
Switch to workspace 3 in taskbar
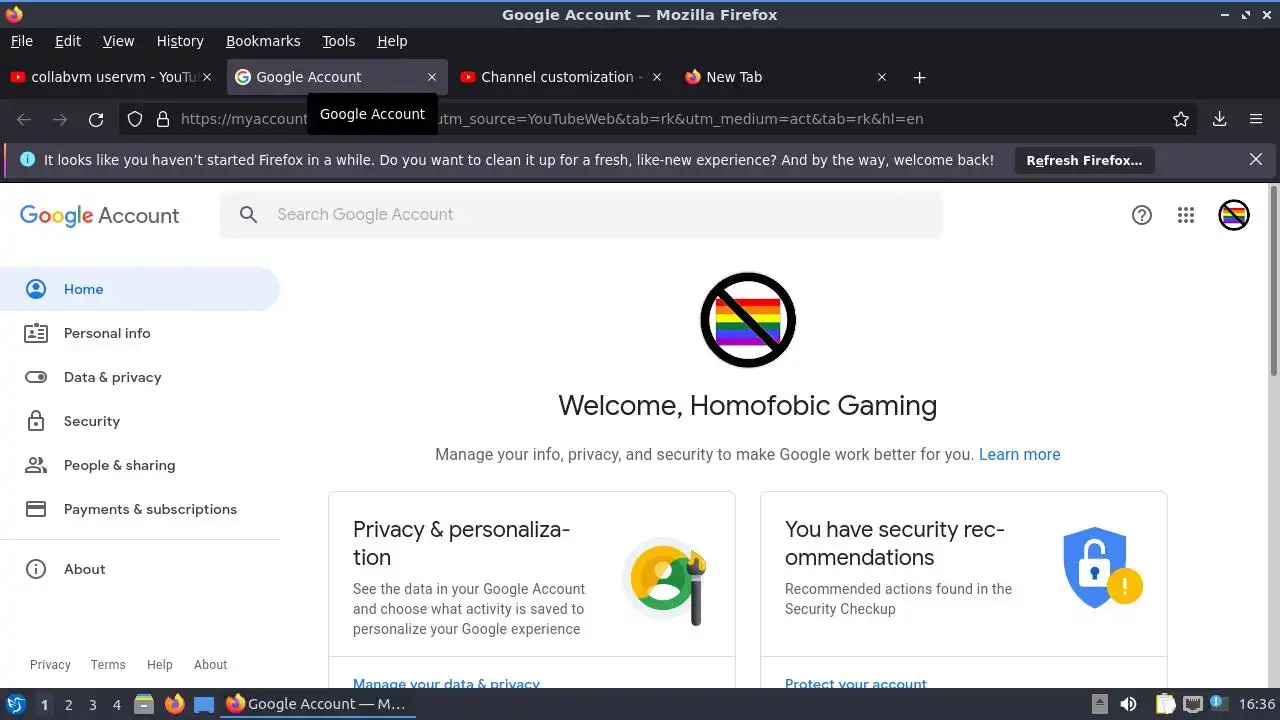[x=92, y=705]
